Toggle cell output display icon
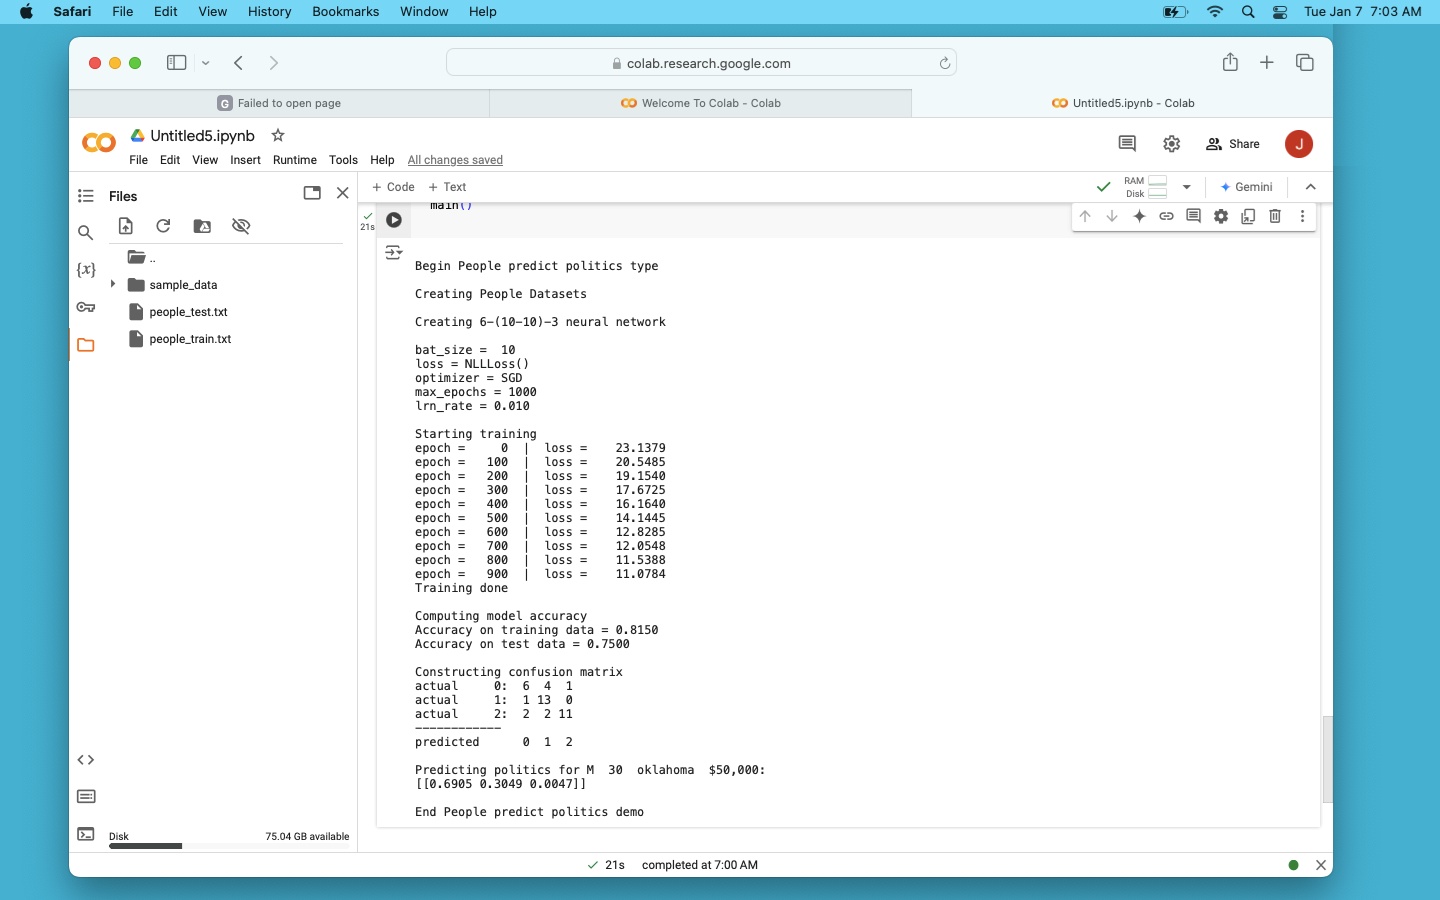Viewport: 1440px width, 900px height. point(393,253)
